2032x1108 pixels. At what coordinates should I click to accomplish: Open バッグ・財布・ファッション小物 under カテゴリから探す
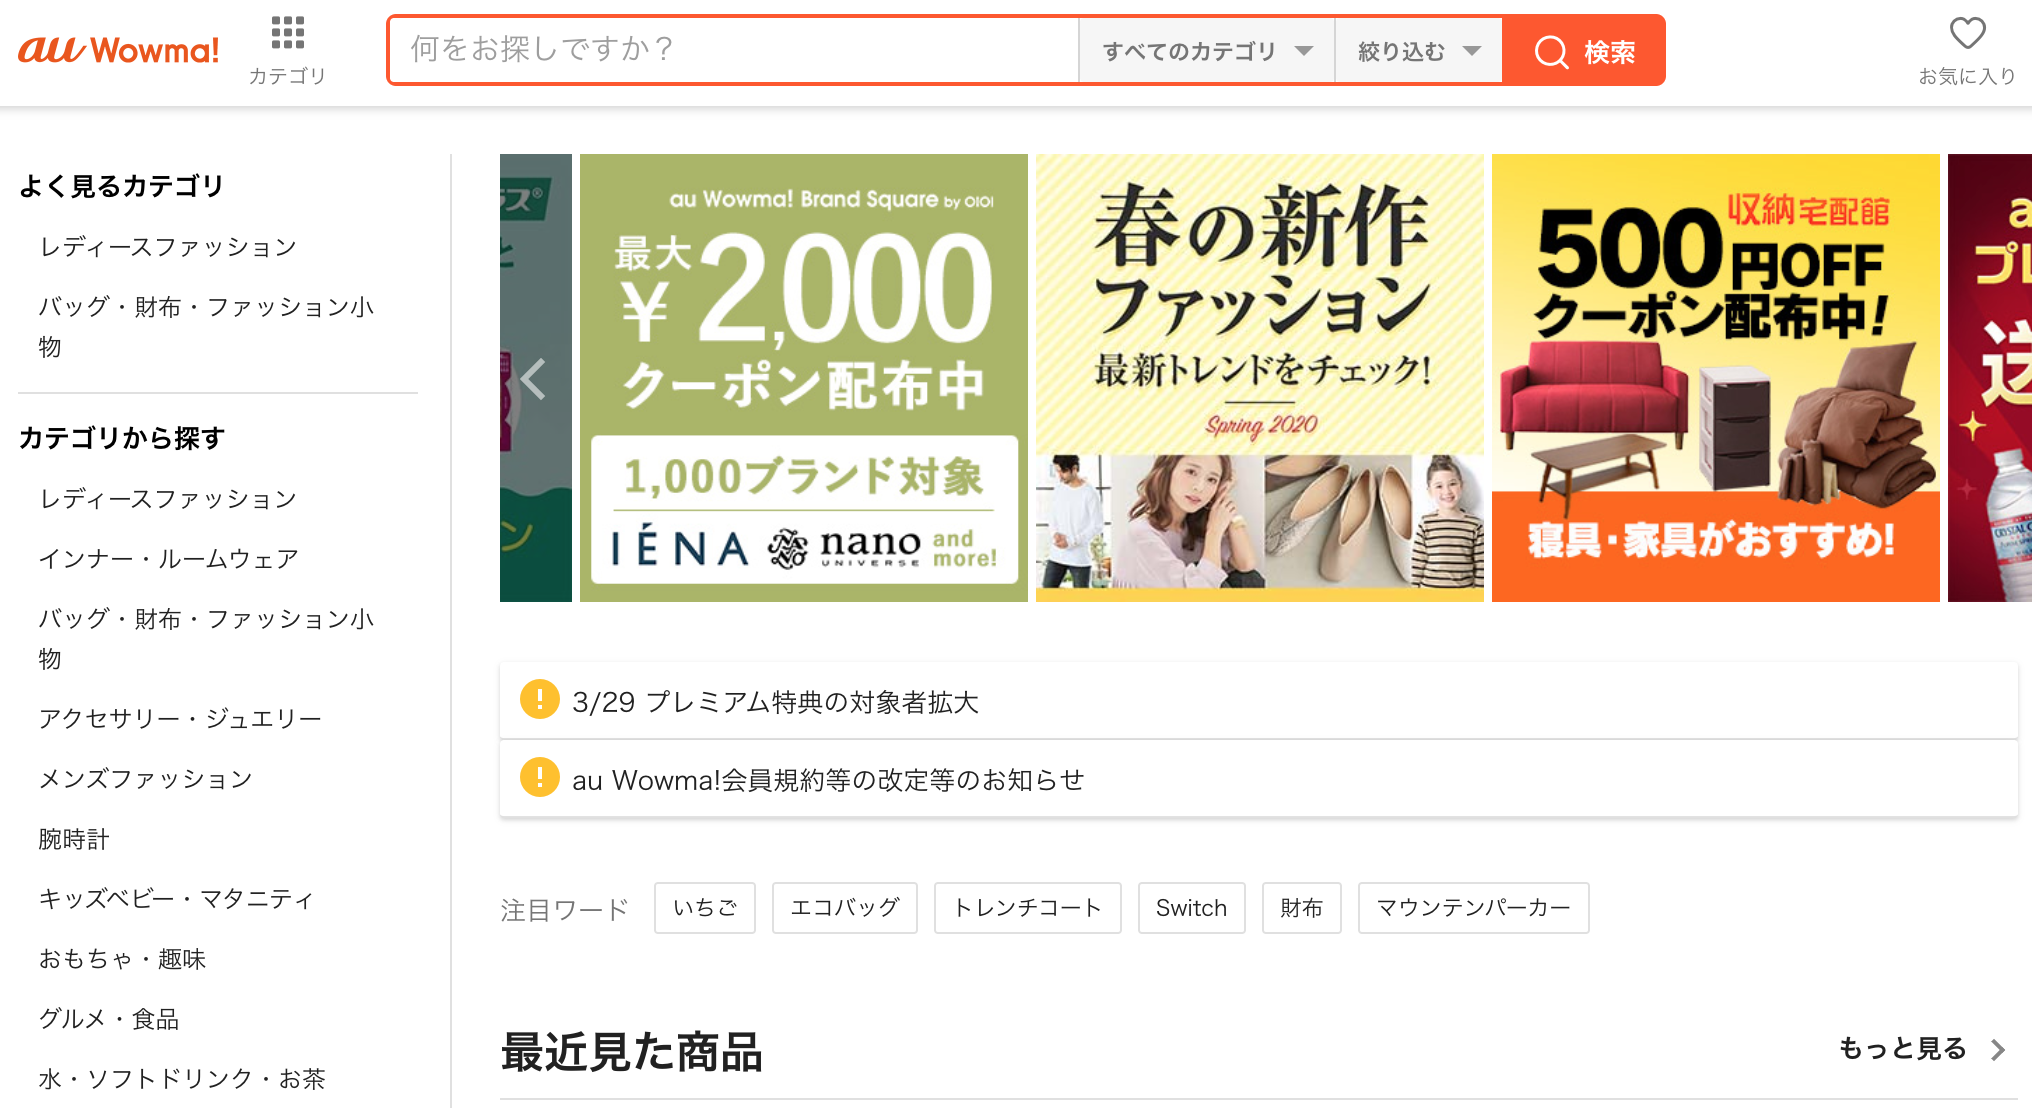[207, 639]
